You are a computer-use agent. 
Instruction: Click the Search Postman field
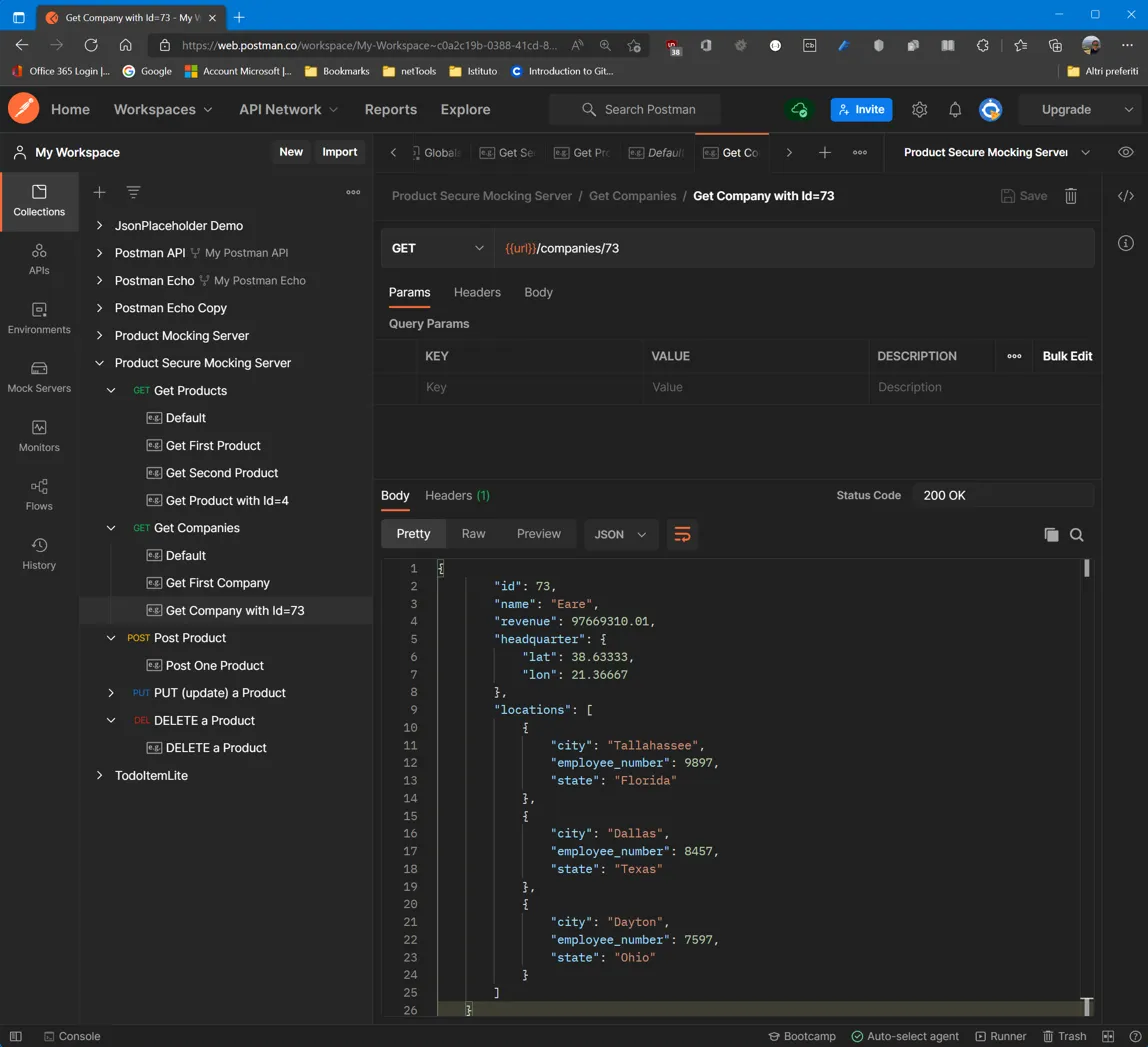(635, 110)
